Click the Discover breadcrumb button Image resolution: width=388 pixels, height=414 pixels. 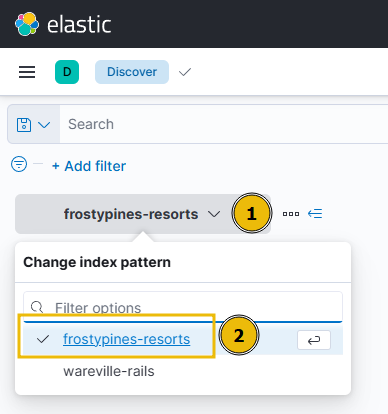point(132,72)
